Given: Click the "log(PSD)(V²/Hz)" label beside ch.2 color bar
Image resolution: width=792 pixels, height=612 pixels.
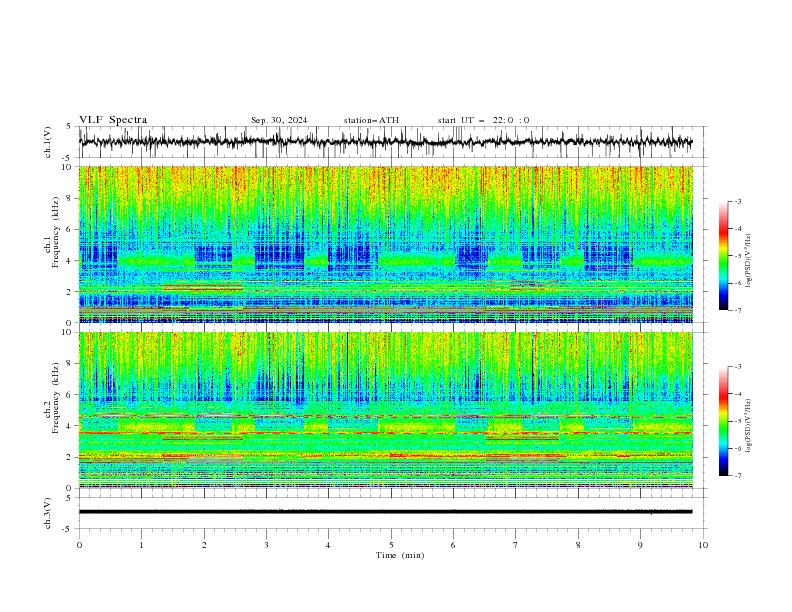Looking at the screenshot, I should (749, 426).
